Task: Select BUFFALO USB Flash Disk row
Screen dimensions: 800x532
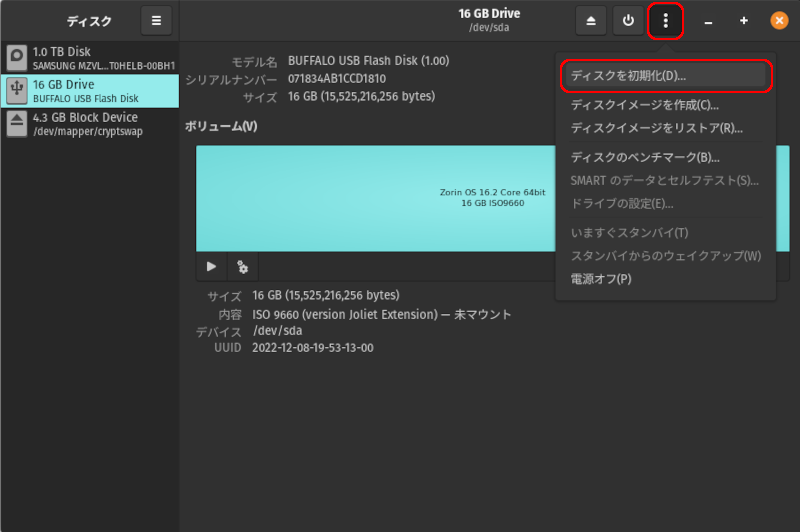Action: pyautogui.click(x=90, y=91)
